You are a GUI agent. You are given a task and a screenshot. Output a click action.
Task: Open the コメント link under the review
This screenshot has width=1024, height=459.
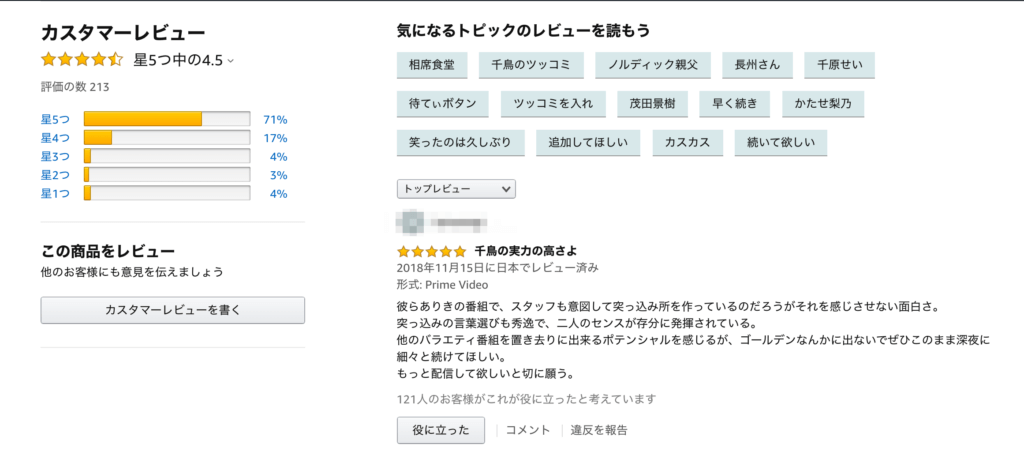point(528,430)
